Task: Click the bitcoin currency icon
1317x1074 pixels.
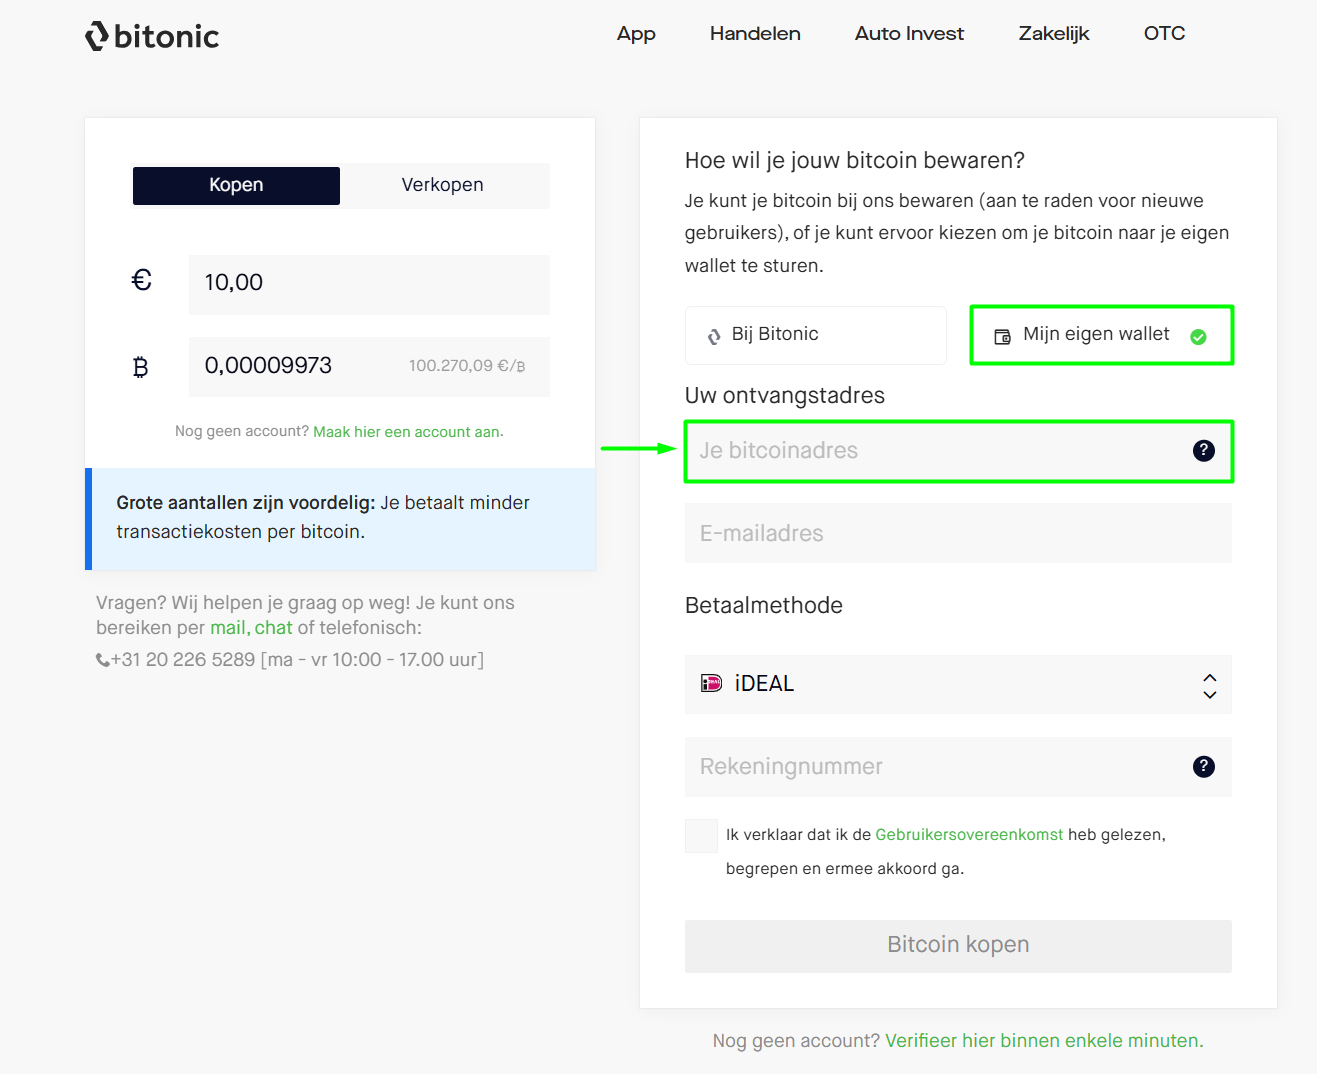Action: coord(140,367)
